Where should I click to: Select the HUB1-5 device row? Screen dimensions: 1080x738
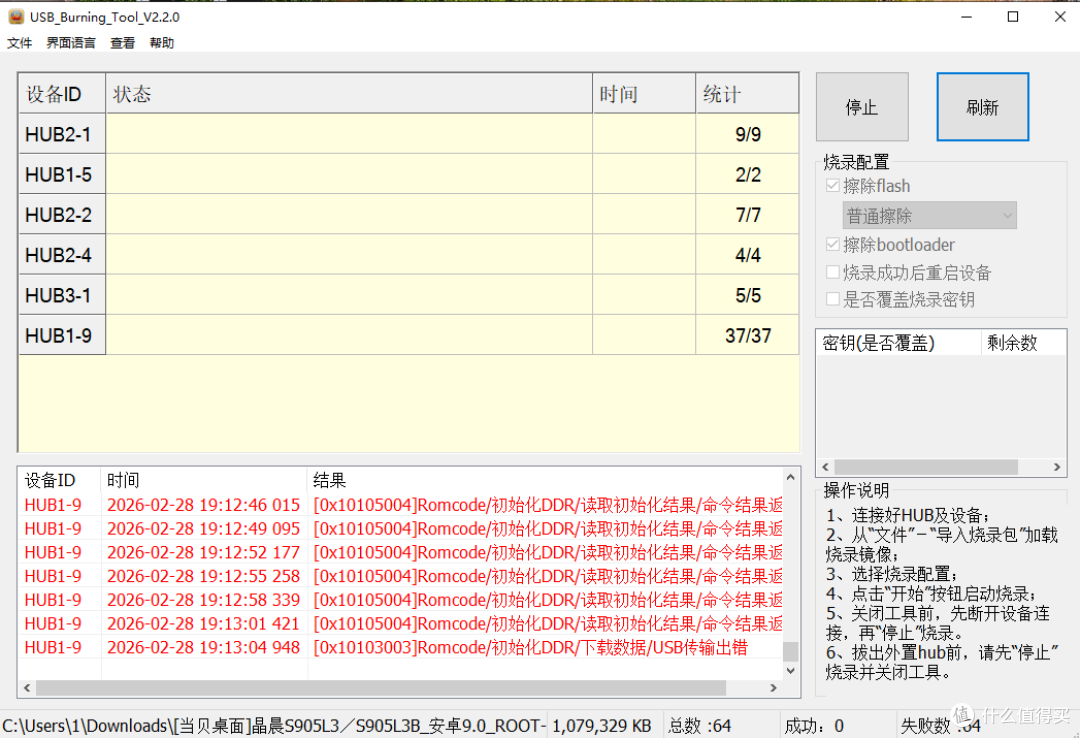pos(408,174)
